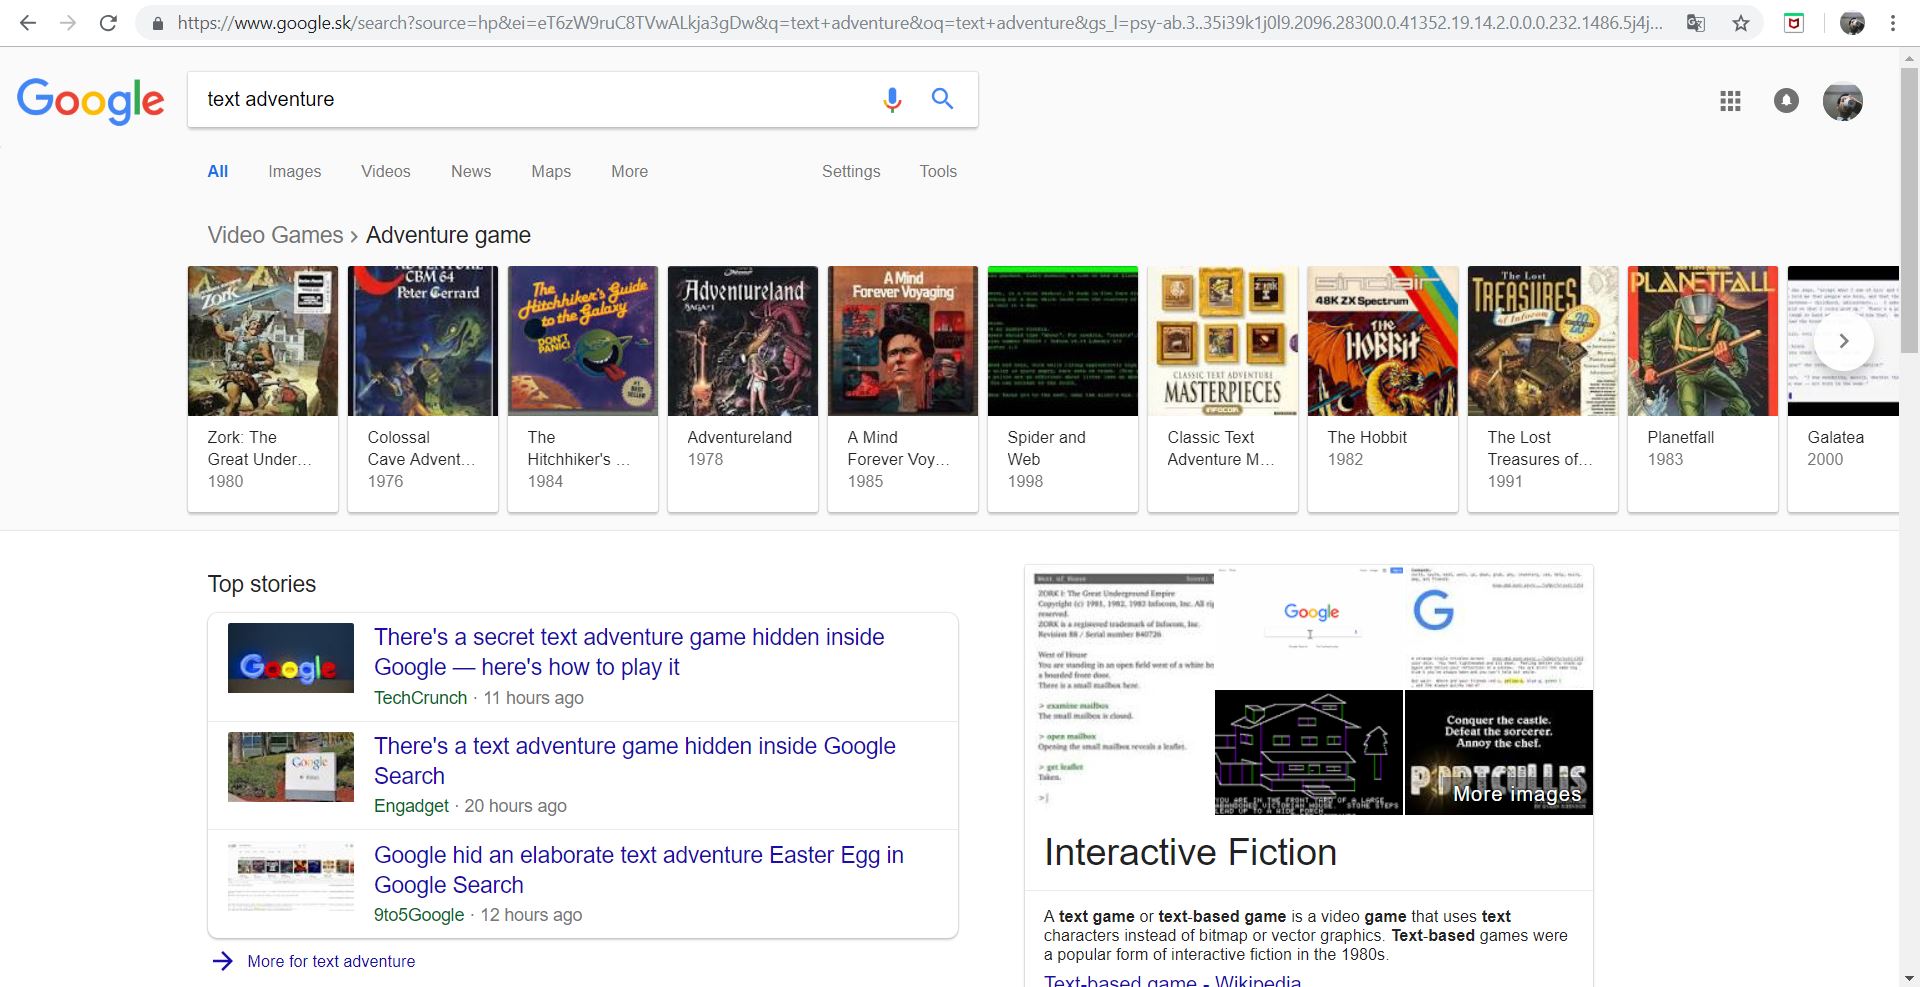The width and height of the screenshot is (1920, 987).
Task: Open the Adventureland 1978 card
Action: pos(743,389)
